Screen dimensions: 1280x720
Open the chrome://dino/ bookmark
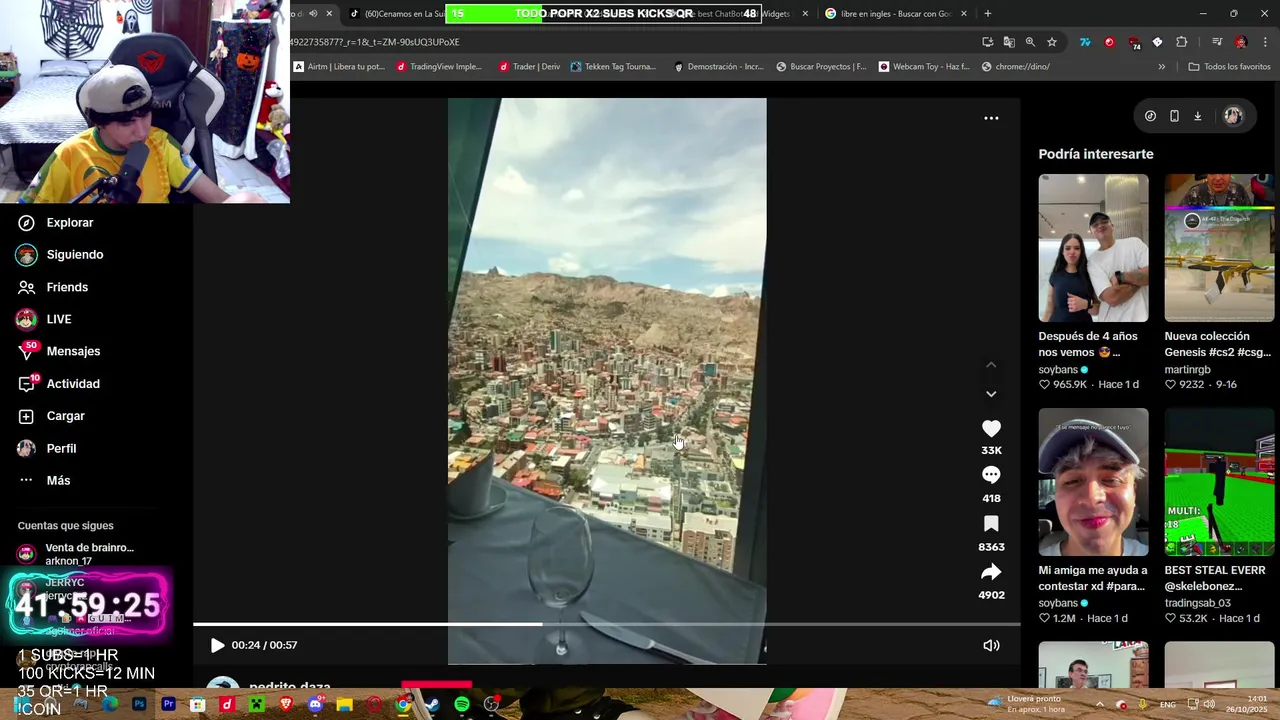[1016, 67]
